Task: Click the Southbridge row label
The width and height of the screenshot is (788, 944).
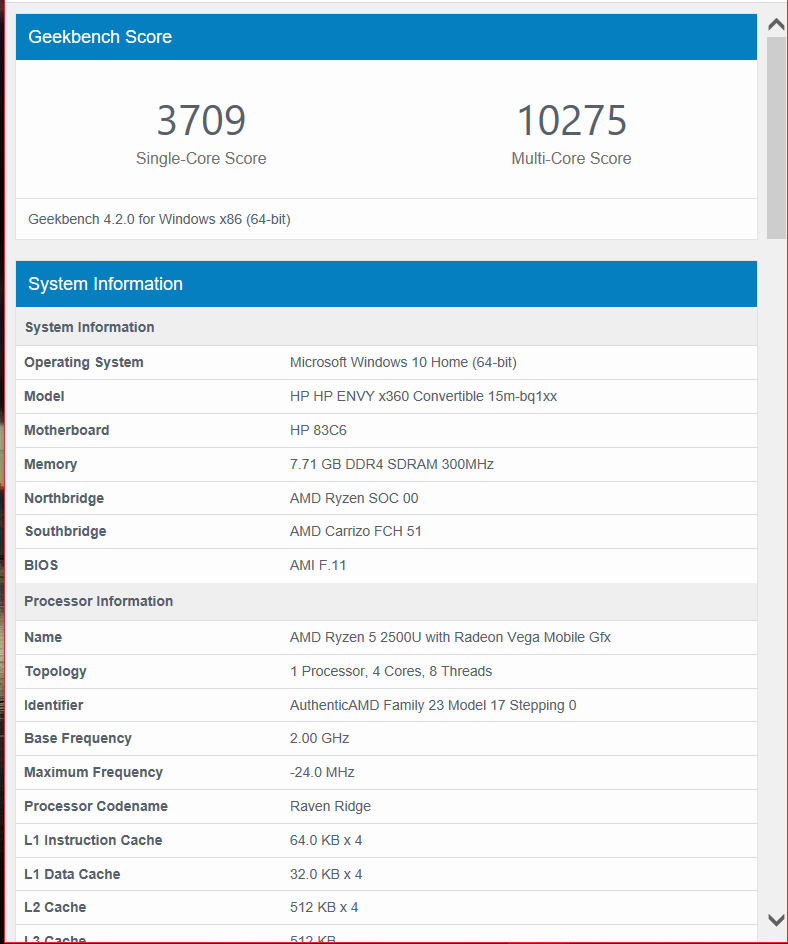Action: [x=65, y=531]
